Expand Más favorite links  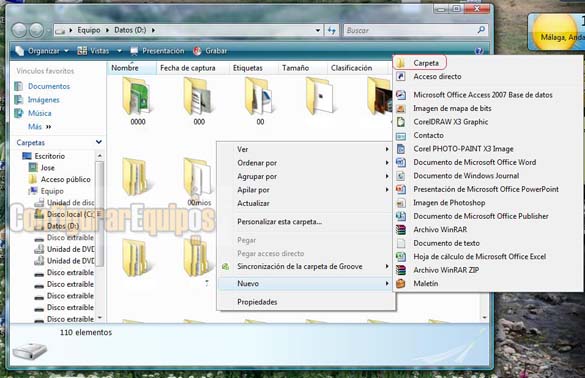point(39,127)
